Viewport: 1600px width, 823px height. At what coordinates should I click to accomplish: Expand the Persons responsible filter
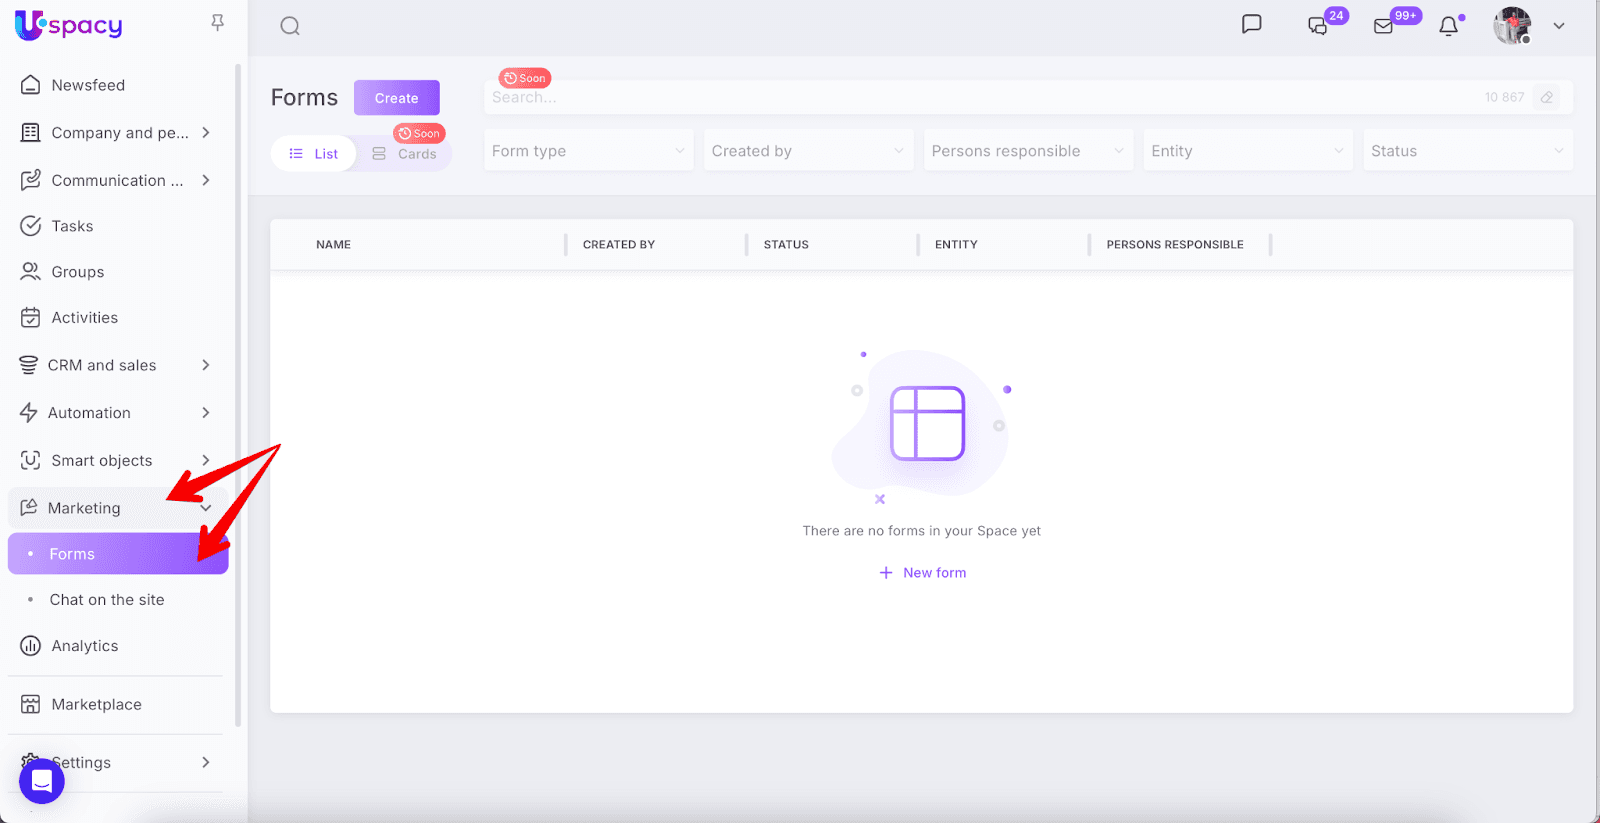tap(1027, 151)
